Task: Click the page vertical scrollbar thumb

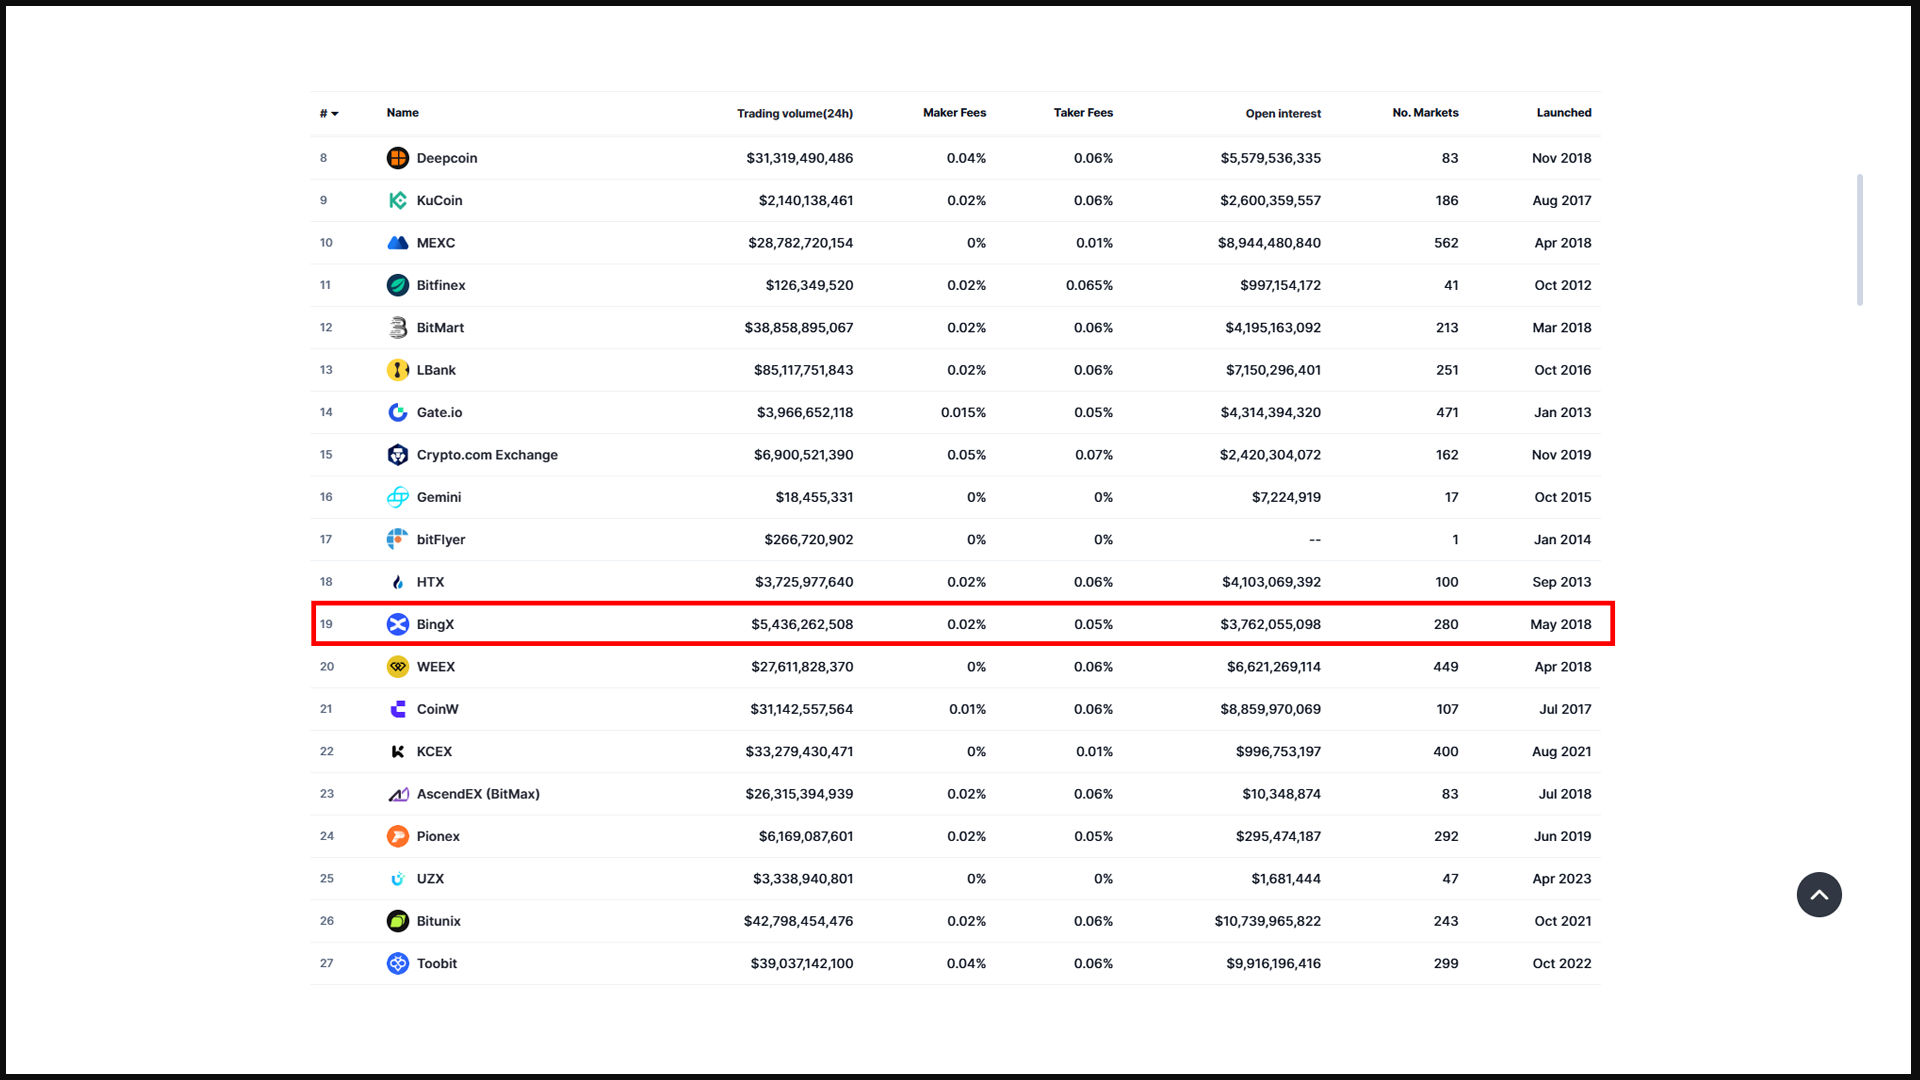Action: click(x=1859, y=240)
